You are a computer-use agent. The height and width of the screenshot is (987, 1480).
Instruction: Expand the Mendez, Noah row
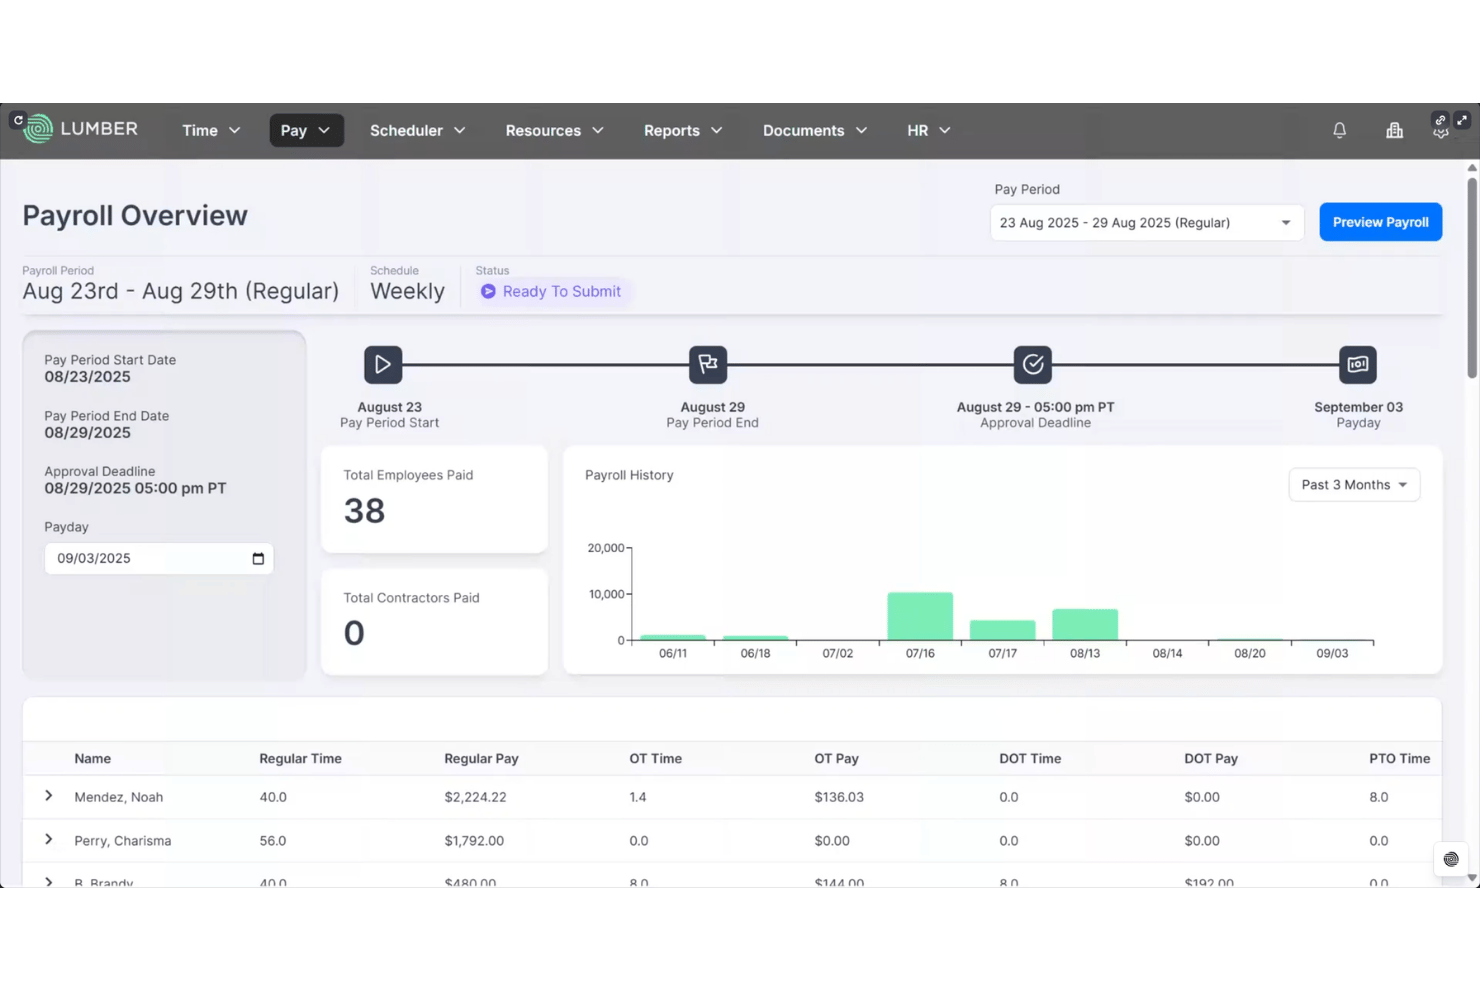coord(48,796)
